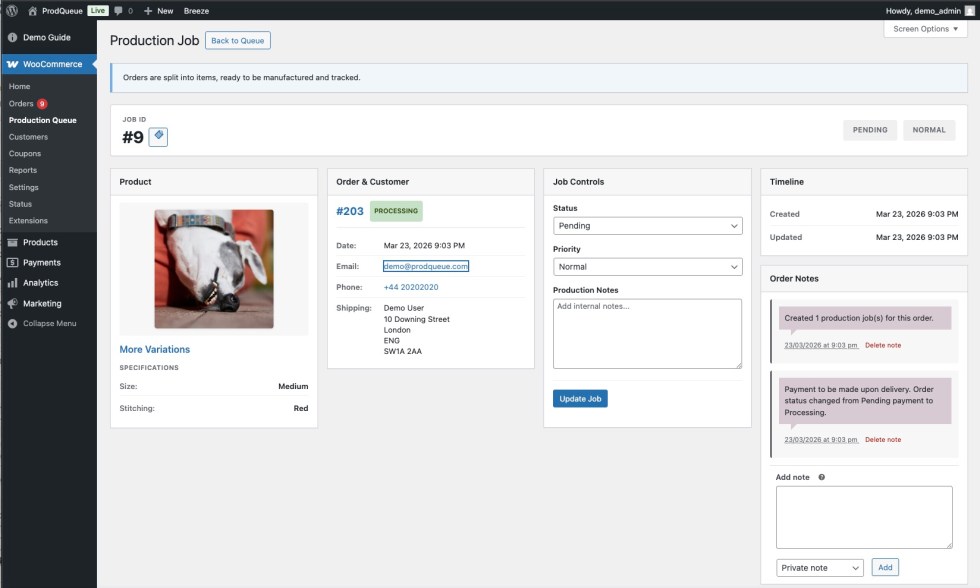Click the product thumbnail image
The height and width of the screenshot is (588, 980).
click(214, 269)
